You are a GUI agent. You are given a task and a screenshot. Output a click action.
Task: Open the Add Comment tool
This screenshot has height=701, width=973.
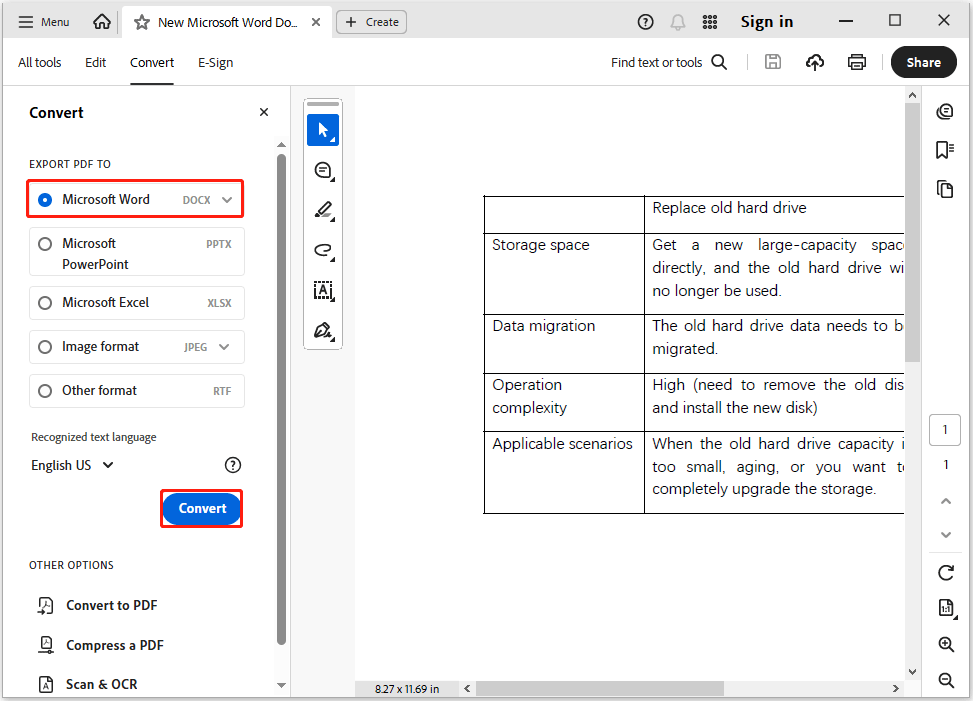(x=322, y=170)
